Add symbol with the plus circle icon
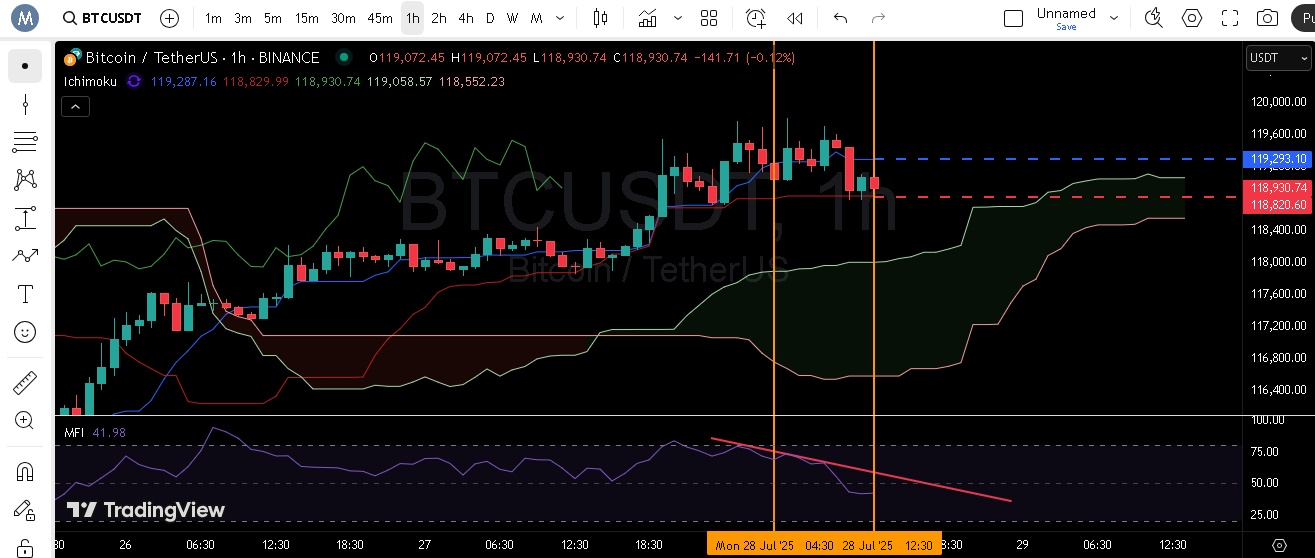This screenshot has width=1315, height=558. (x=170, y=18)
